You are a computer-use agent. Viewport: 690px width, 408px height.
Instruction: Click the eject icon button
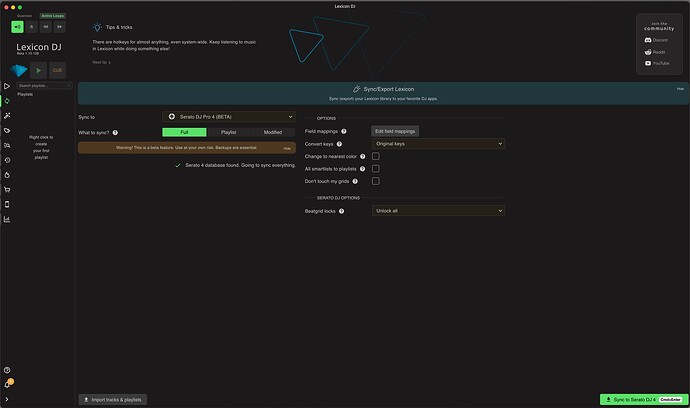[x=31, y=27]
